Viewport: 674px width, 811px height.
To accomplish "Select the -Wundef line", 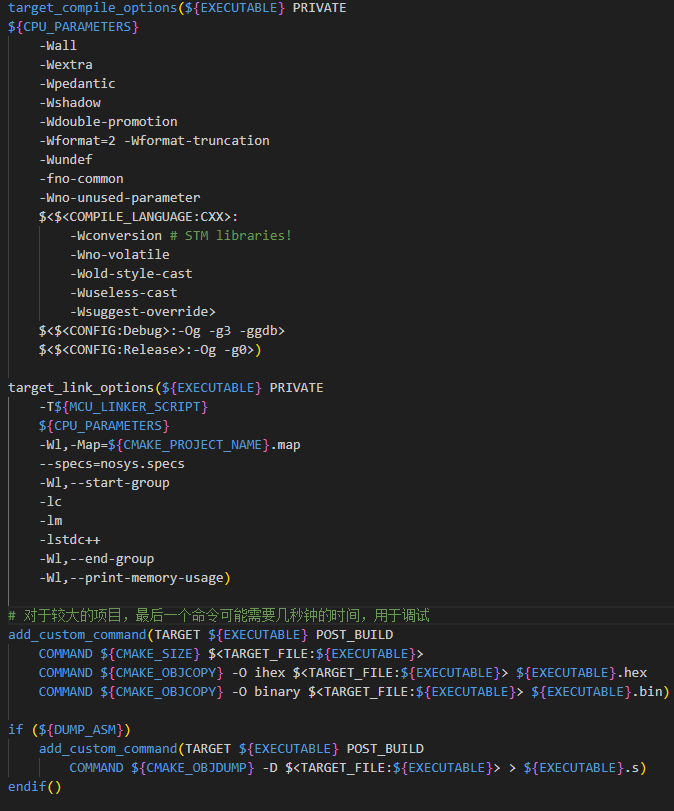I will (x=66, y=160).
